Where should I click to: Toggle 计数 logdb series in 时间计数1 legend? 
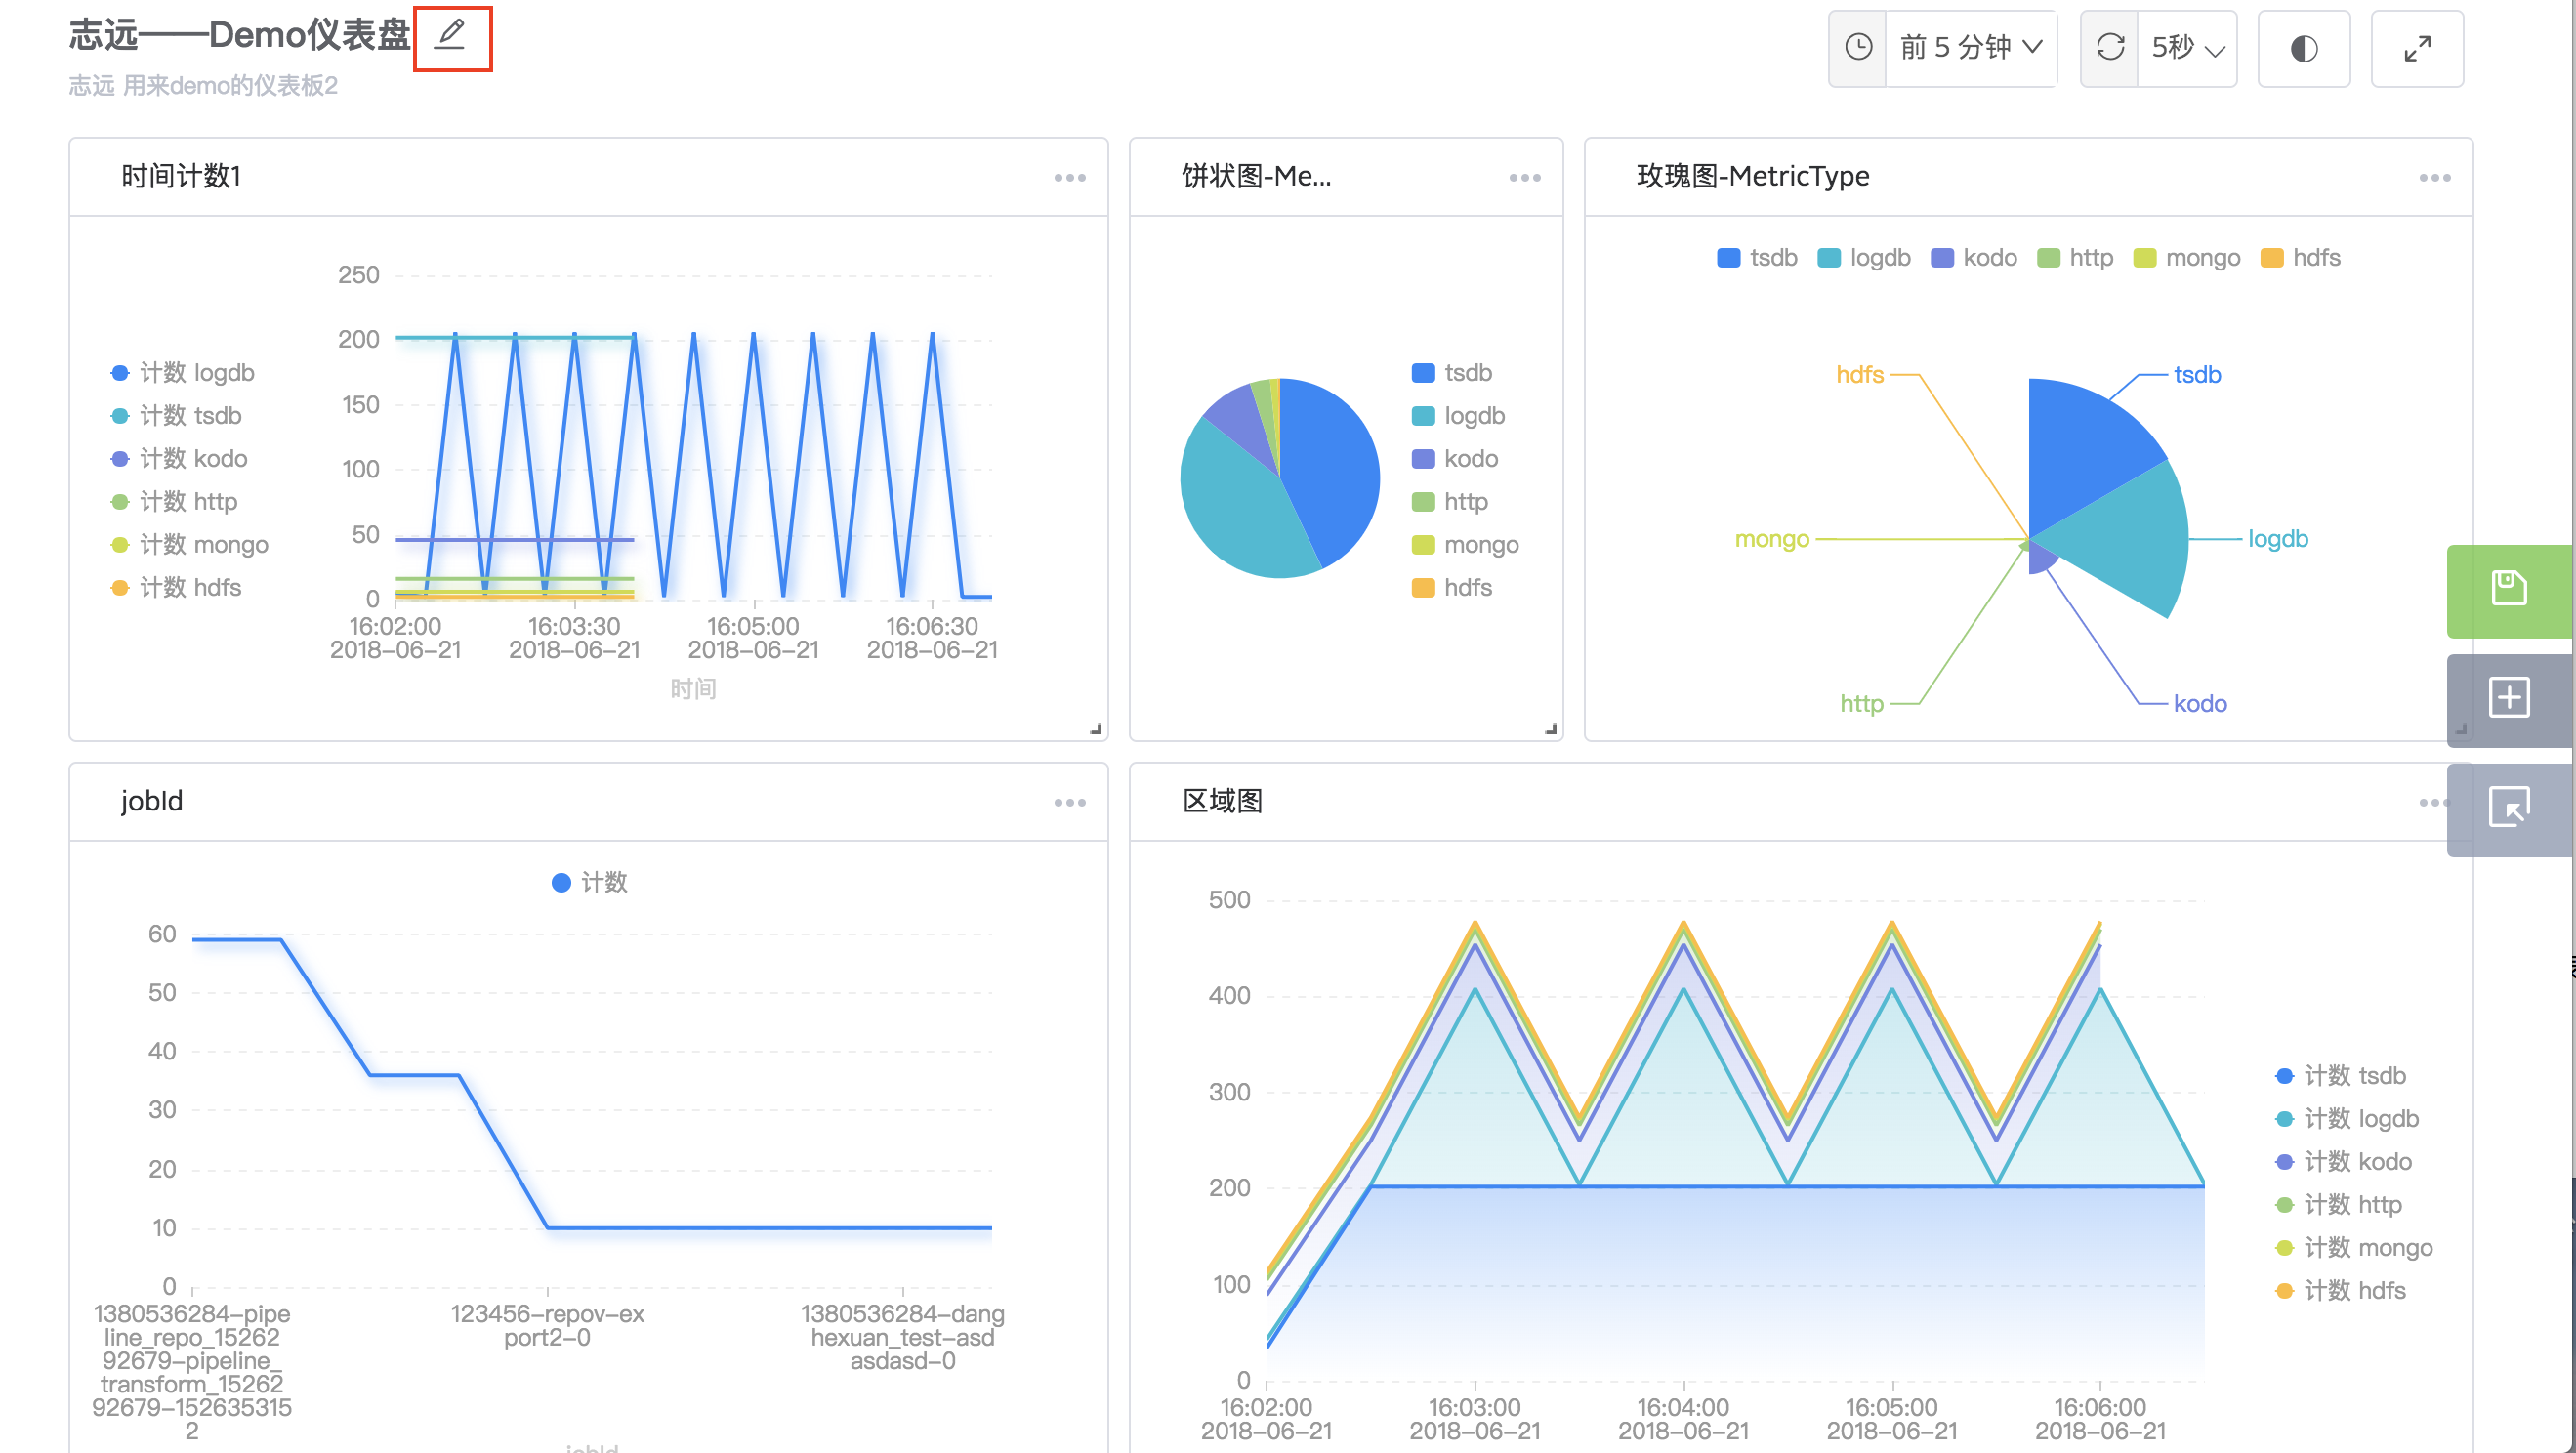click(183, 373)
